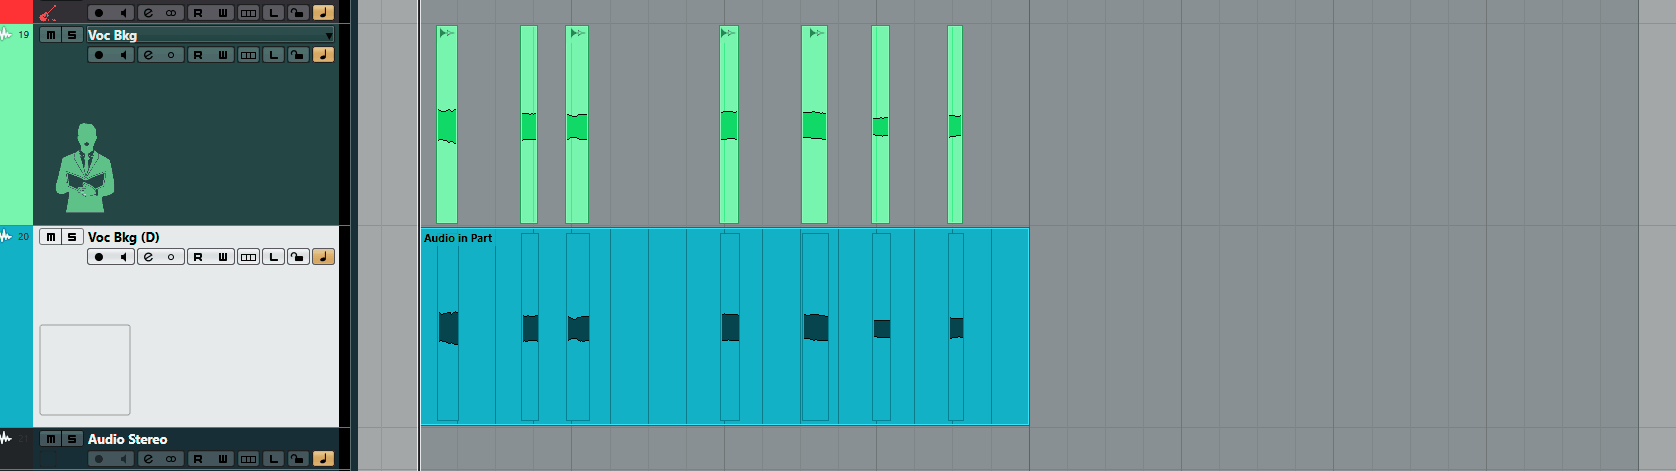Toggle Read automation on Voc Bkg (D)
The height and width of the screenshot is (471, 1676).
click(x=198, y=257)
